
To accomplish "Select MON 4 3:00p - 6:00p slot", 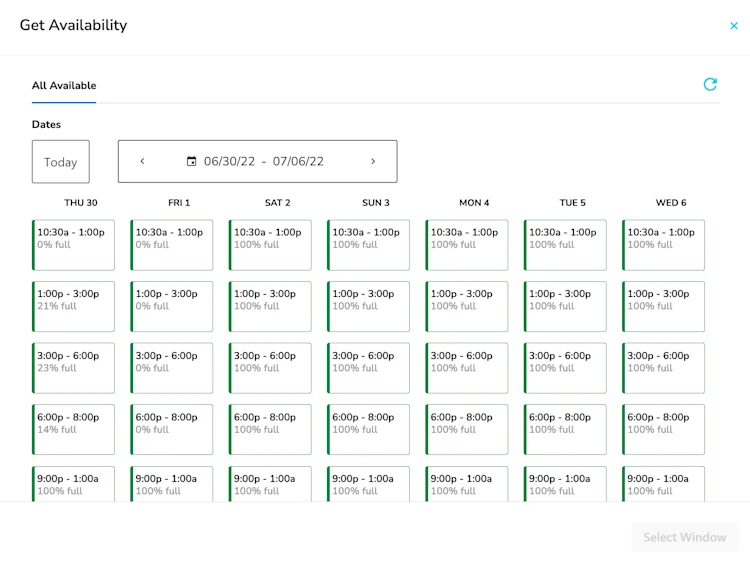I will pos(467,368).
